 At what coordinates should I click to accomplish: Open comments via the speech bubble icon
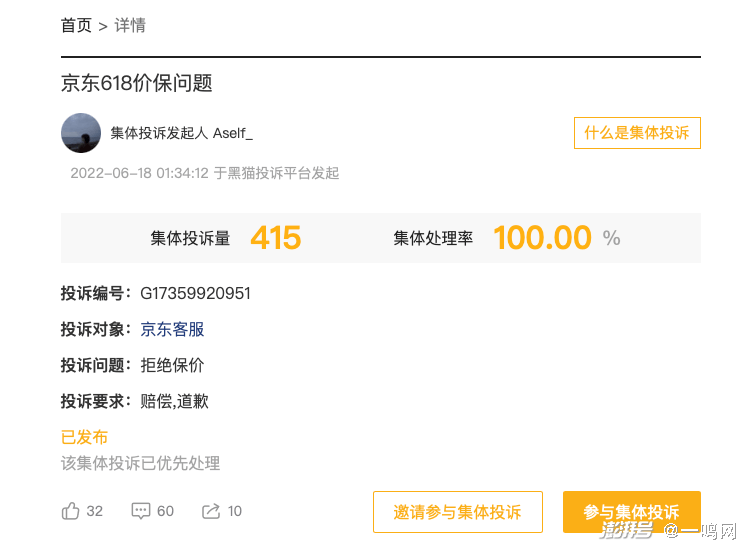point(141,511)
